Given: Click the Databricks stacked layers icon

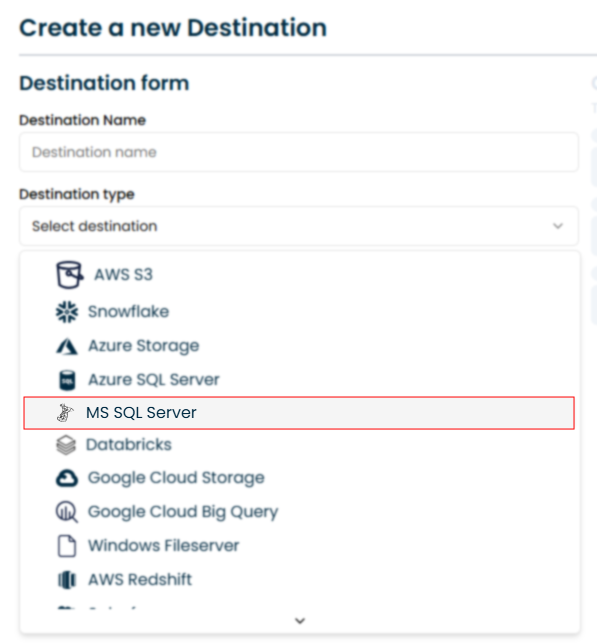Looking at the screenshot, I should [x=66, y=445].
